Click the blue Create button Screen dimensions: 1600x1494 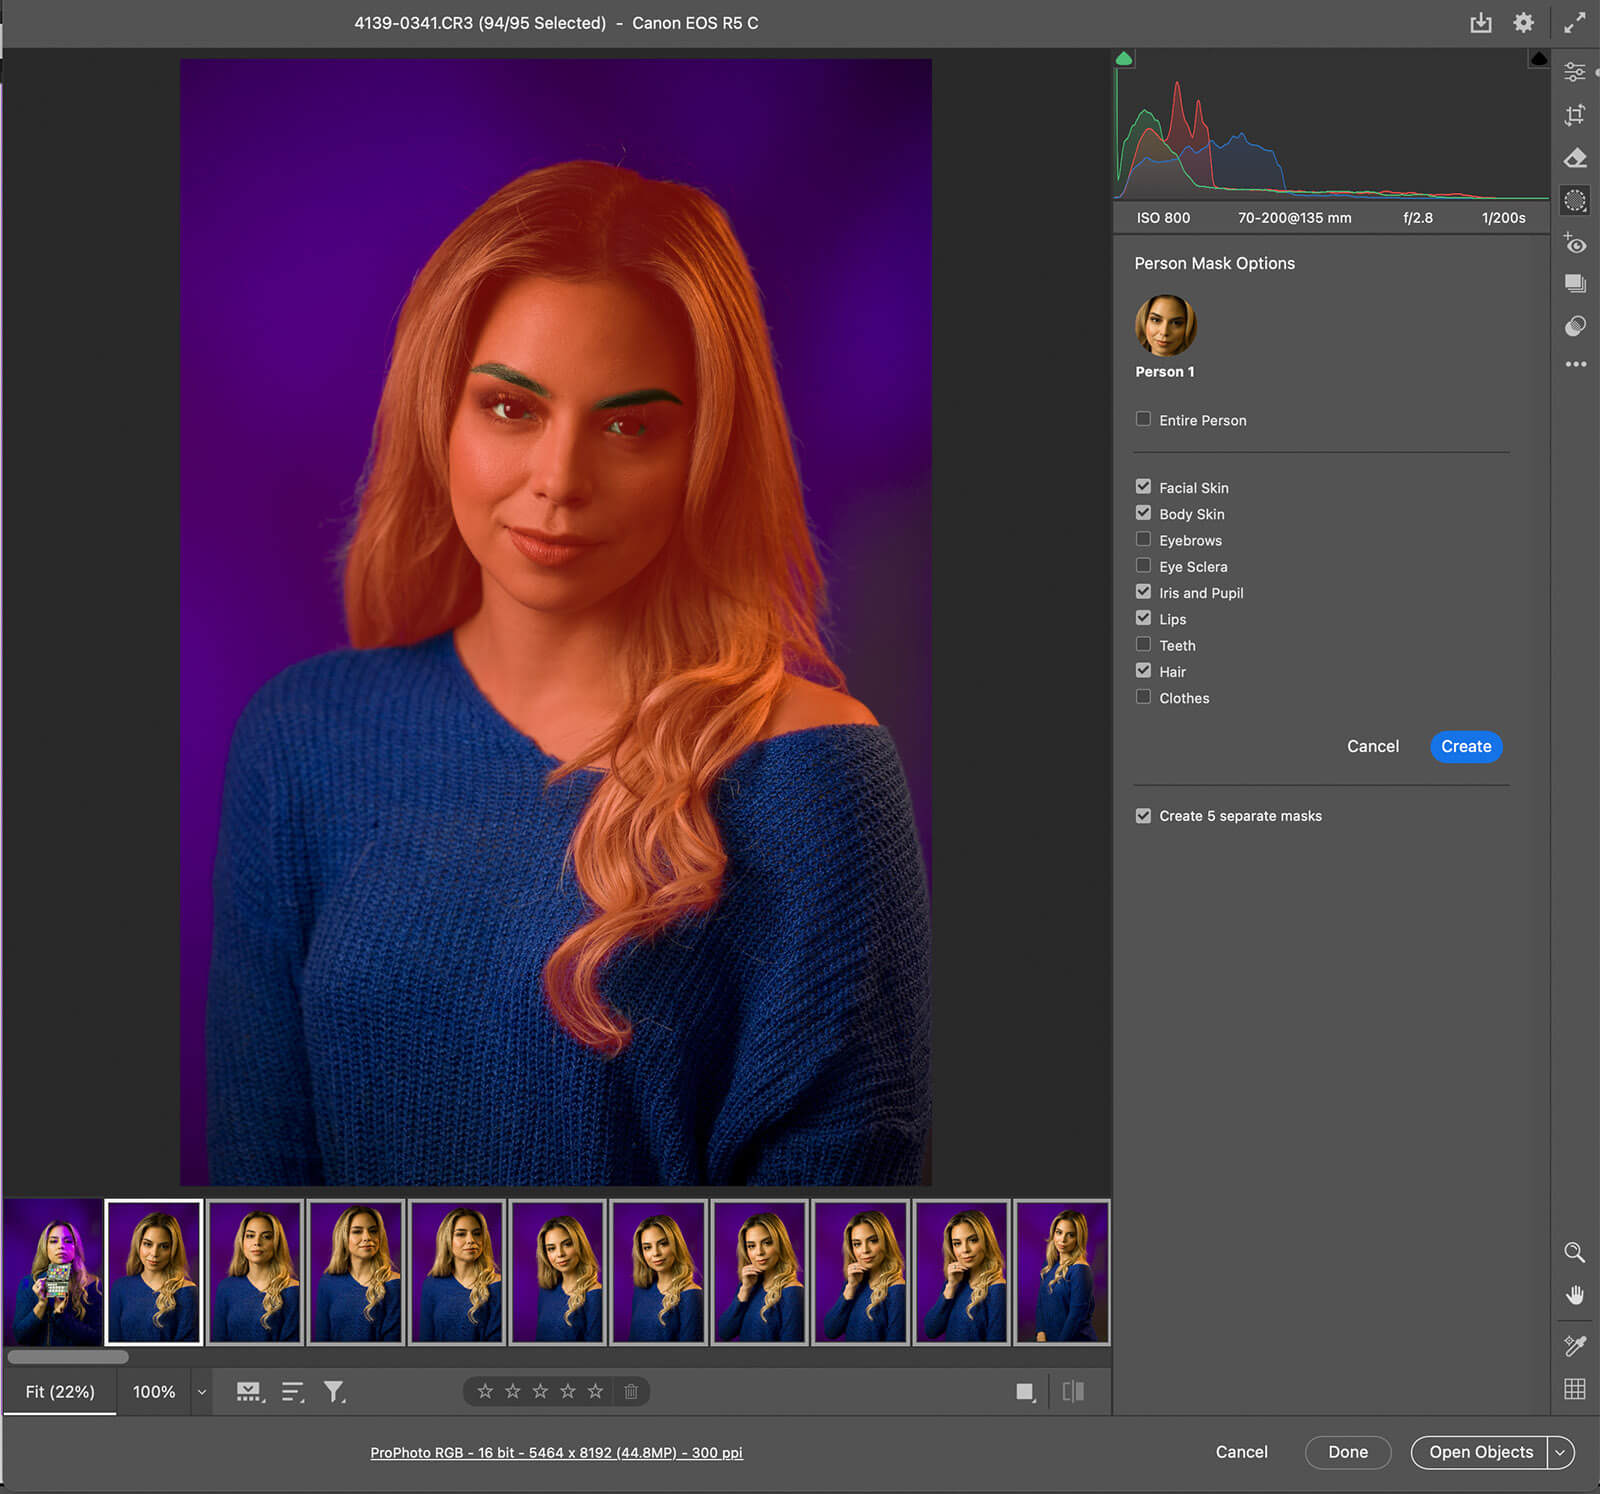pyautogui.click(x=1465, y=746)
